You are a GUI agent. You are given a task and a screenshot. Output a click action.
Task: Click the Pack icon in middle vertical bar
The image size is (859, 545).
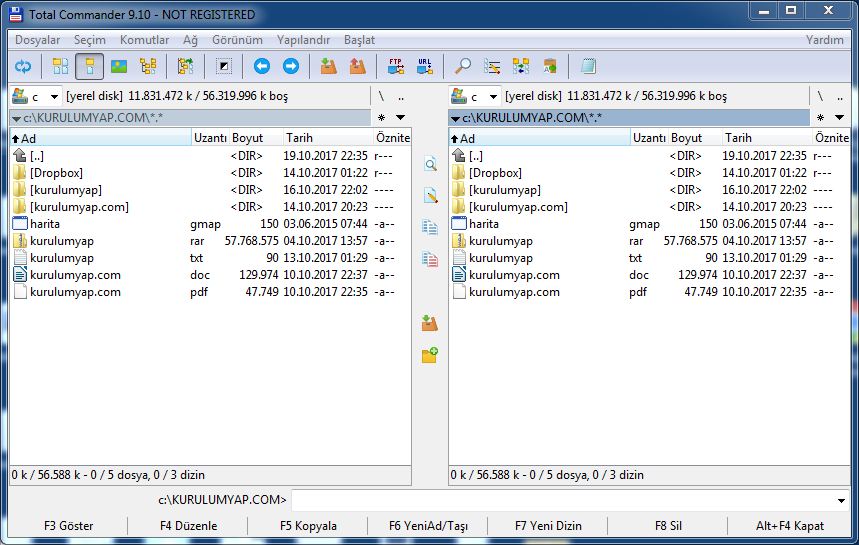pos(430,323)
